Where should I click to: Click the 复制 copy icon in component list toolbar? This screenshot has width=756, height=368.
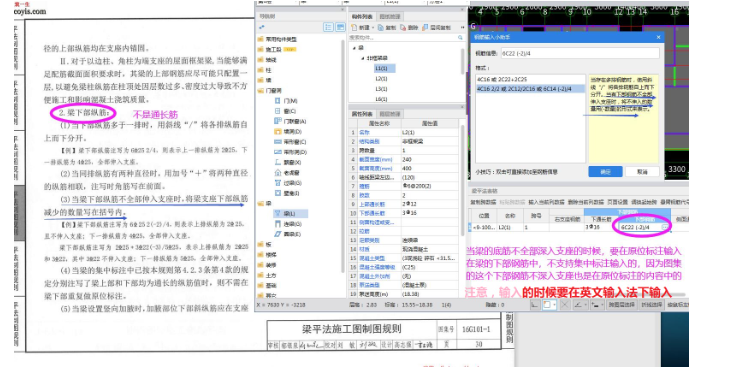380,27
